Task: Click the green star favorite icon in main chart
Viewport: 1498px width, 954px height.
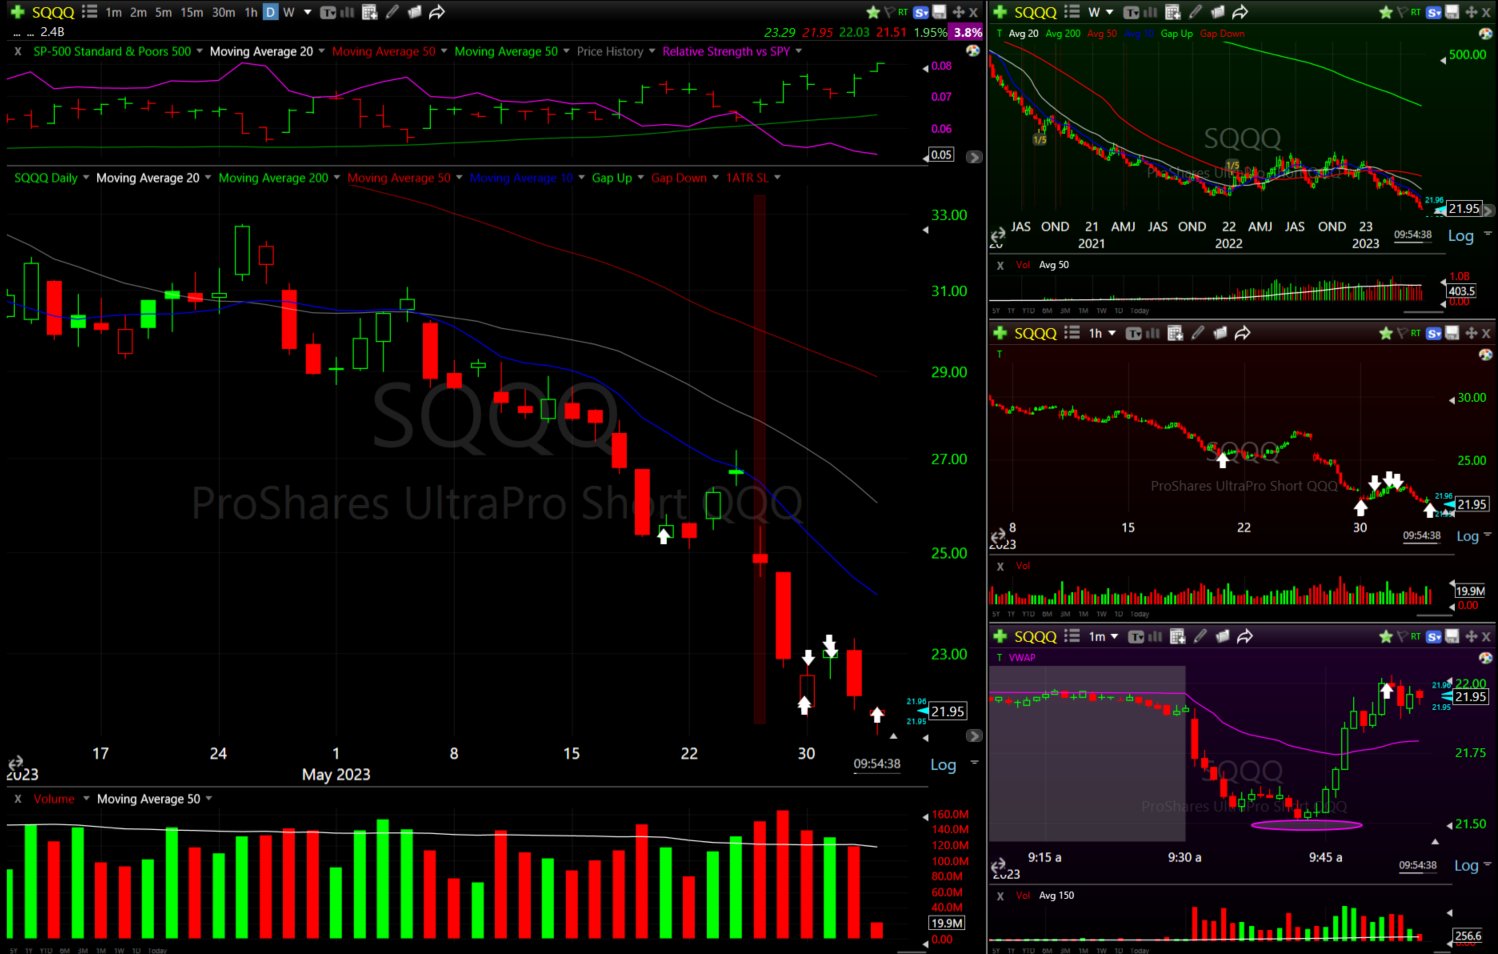Action: pyautogui.click(x=873, y=12)
